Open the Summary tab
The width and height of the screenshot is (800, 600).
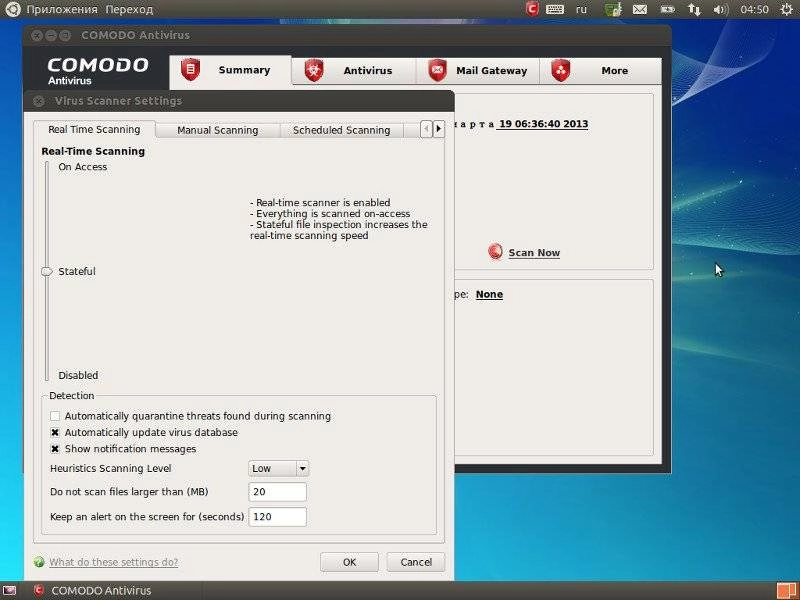pos(231,70)
